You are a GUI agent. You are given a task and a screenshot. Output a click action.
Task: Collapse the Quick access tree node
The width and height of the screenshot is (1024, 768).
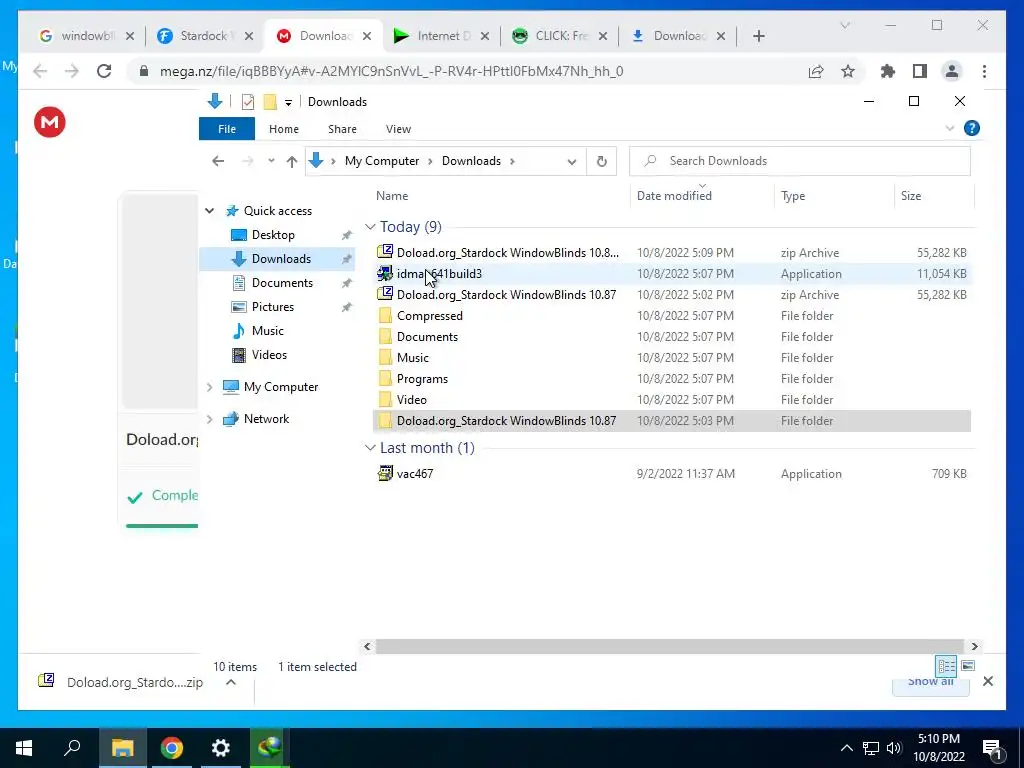(210, 211)
